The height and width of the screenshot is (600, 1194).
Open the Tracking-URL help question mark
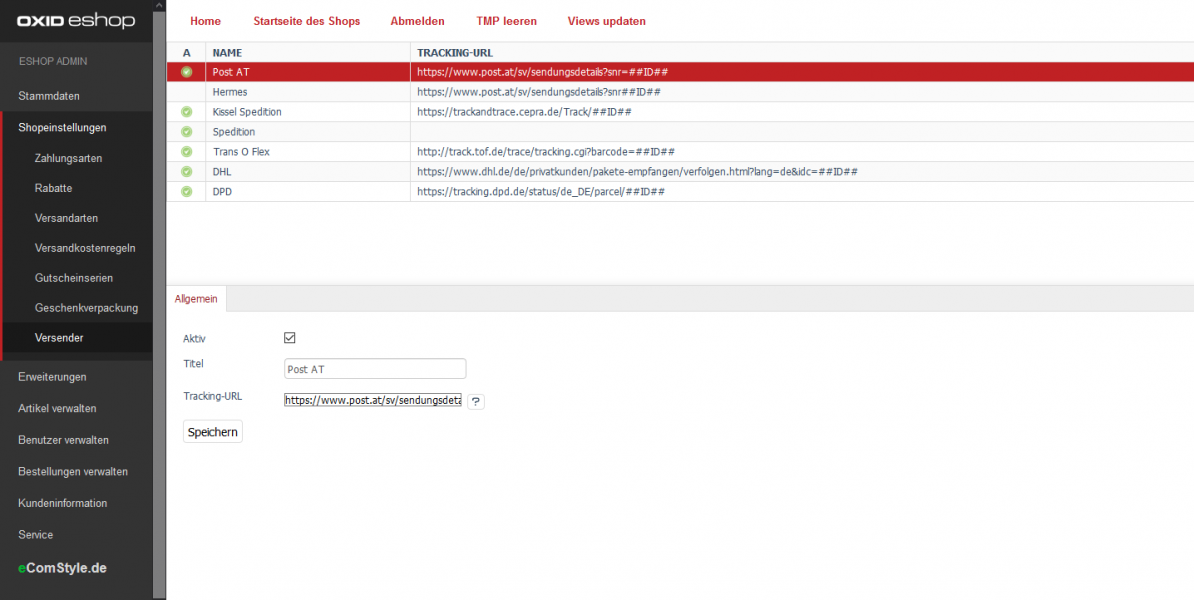(x=476, y=401)
